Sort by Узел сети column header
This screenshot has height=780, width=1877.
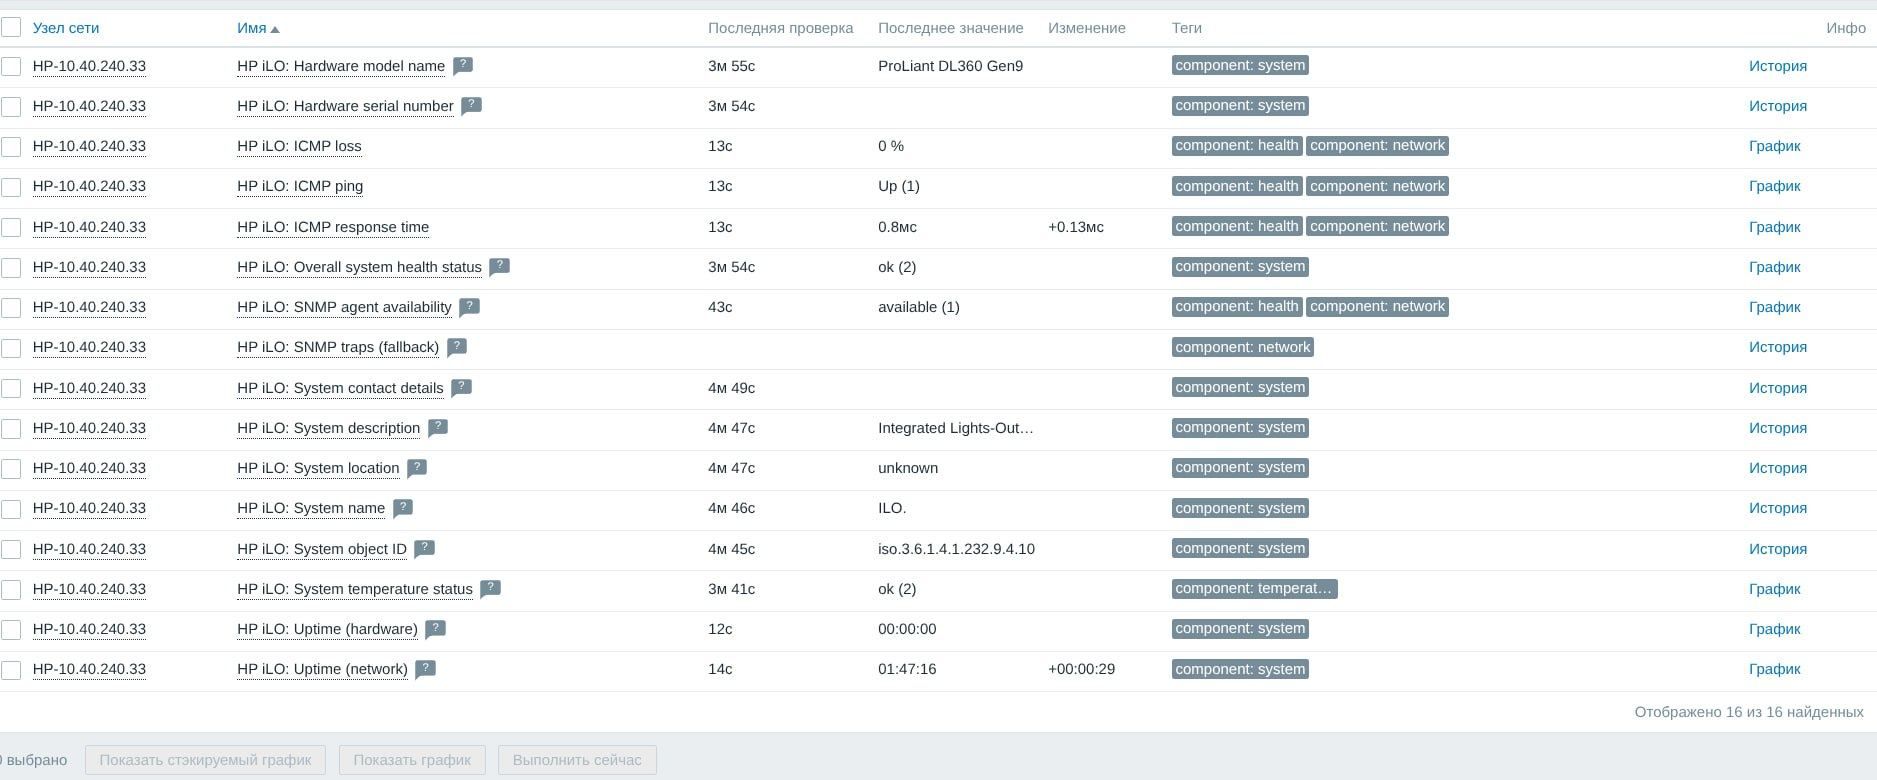(66, 28)
